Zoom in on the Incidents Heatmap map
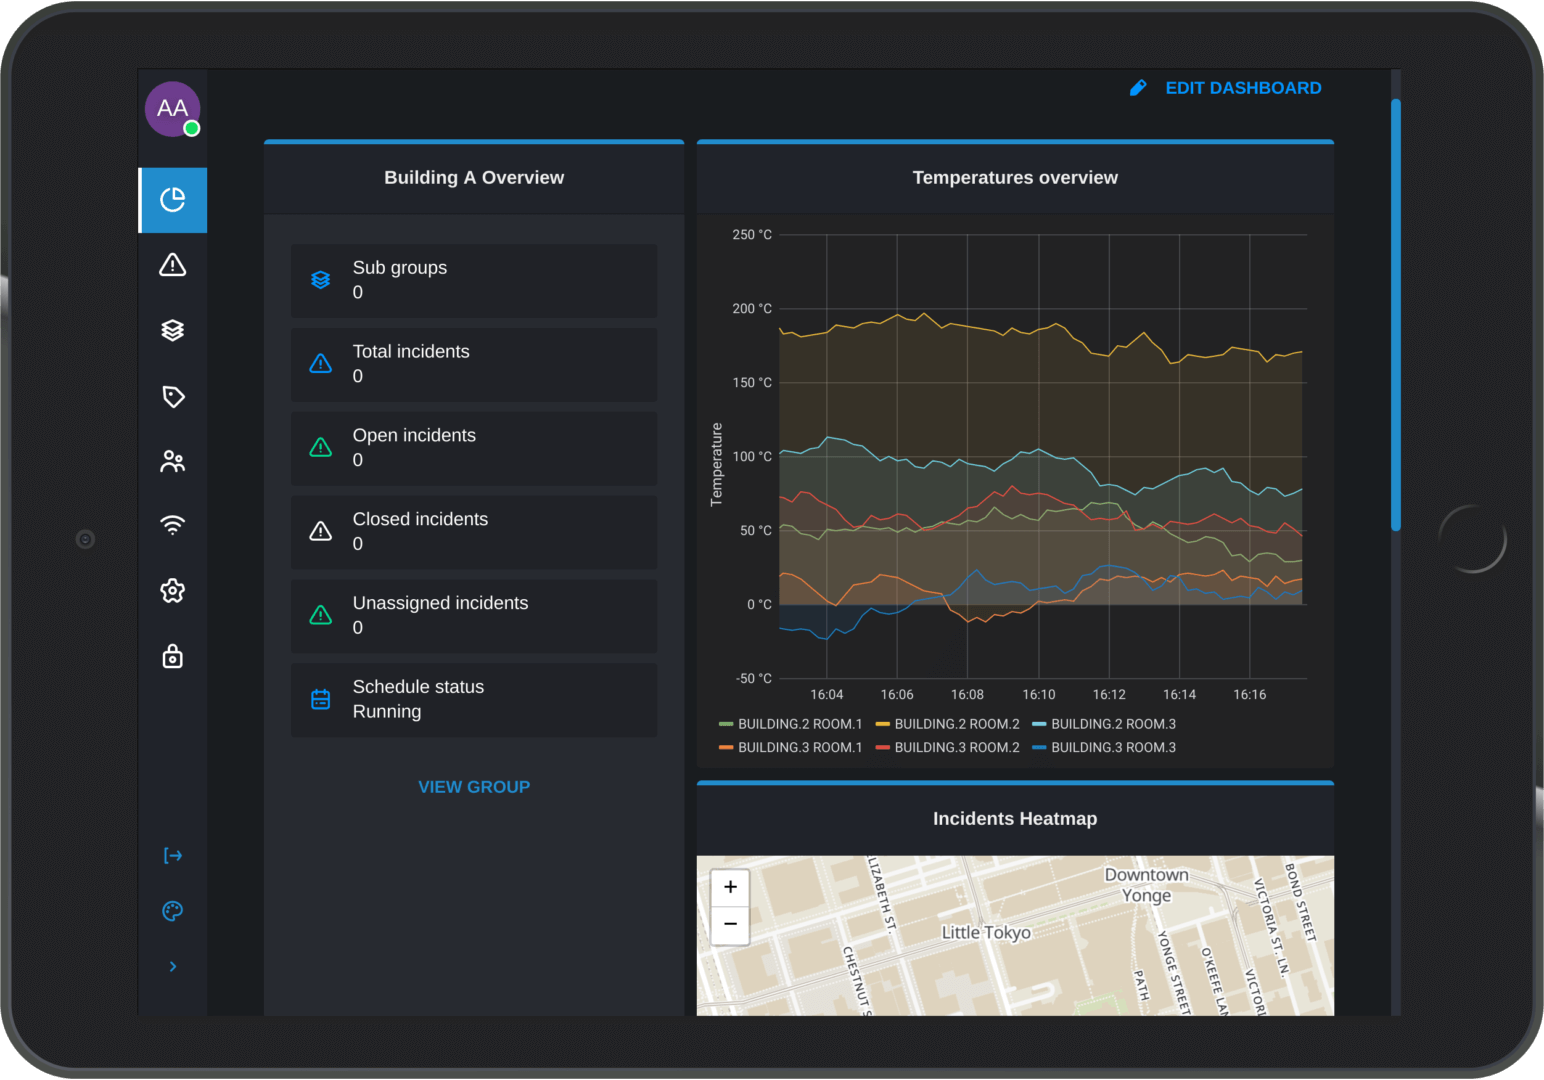Screen dimensions: 1544x1080 point(729,887)
